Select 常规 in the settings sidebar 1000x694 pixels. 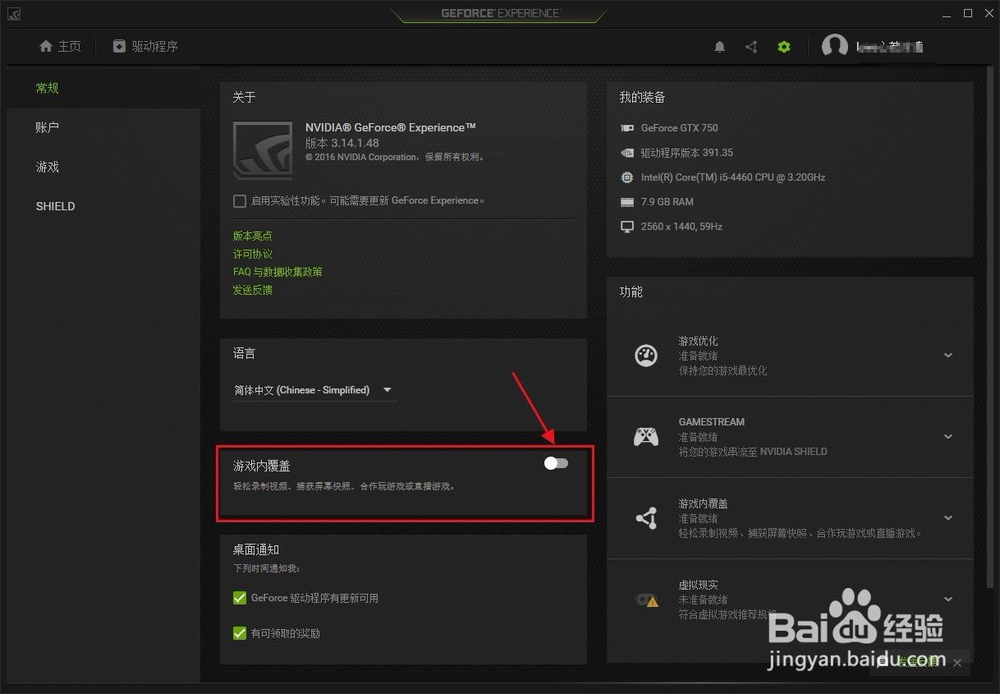[x=47, y=87]
